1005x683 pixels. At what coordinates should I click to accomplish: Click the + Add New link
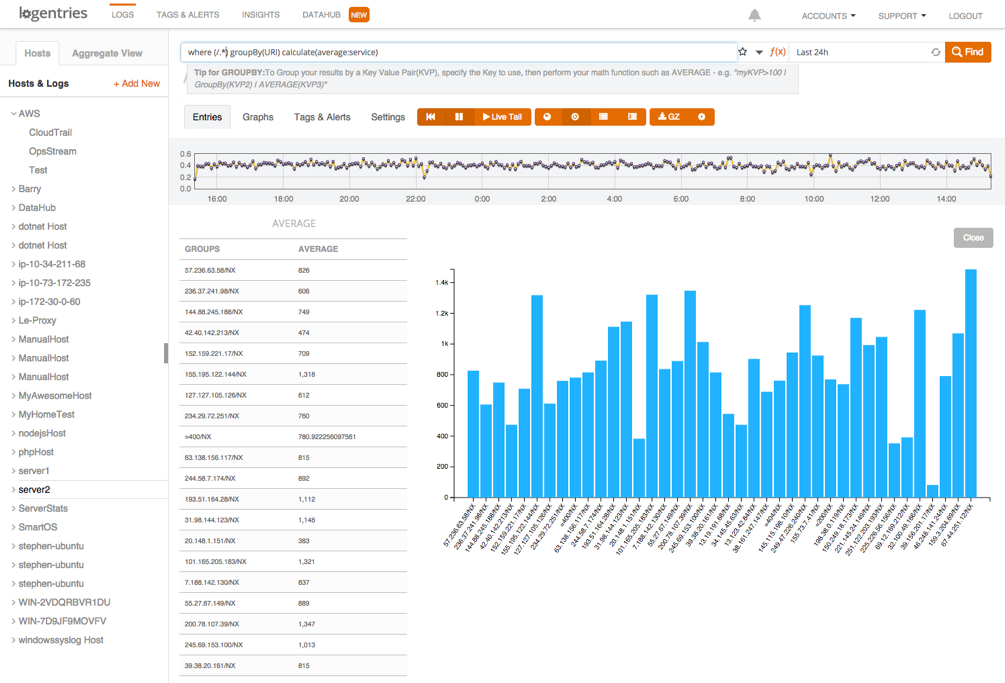point(136,84)
